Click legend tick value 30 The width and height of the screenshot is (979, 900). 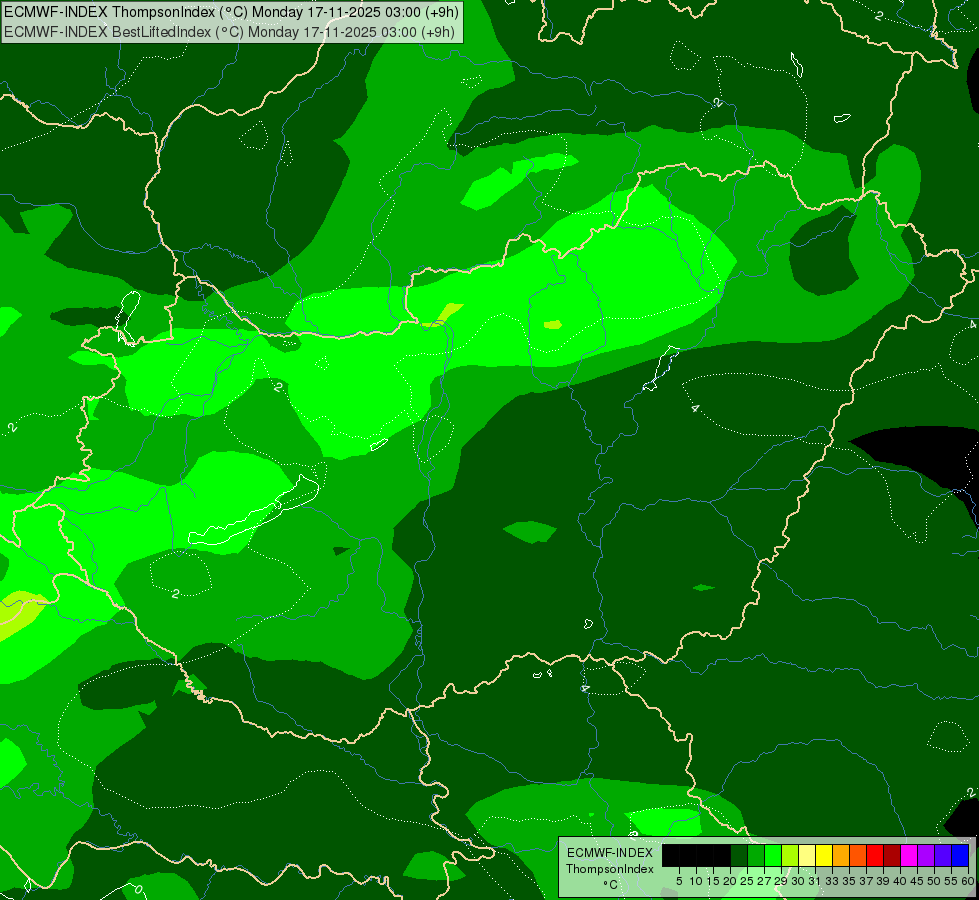[x=798, y=881]
